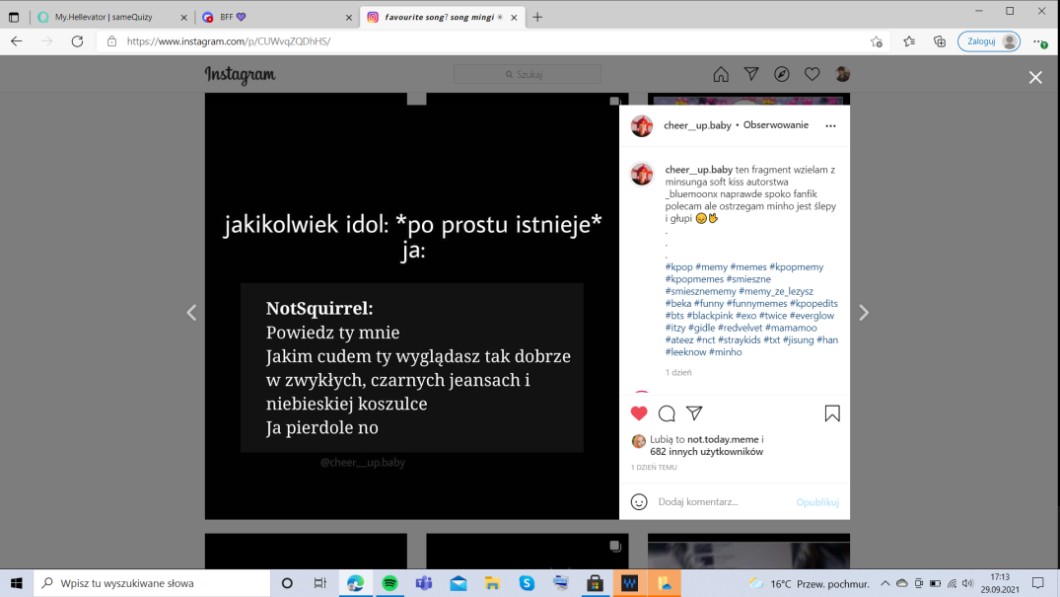Open the three-dots post options menu
The width and height of the screenshot is (1060, 597).
830,126
